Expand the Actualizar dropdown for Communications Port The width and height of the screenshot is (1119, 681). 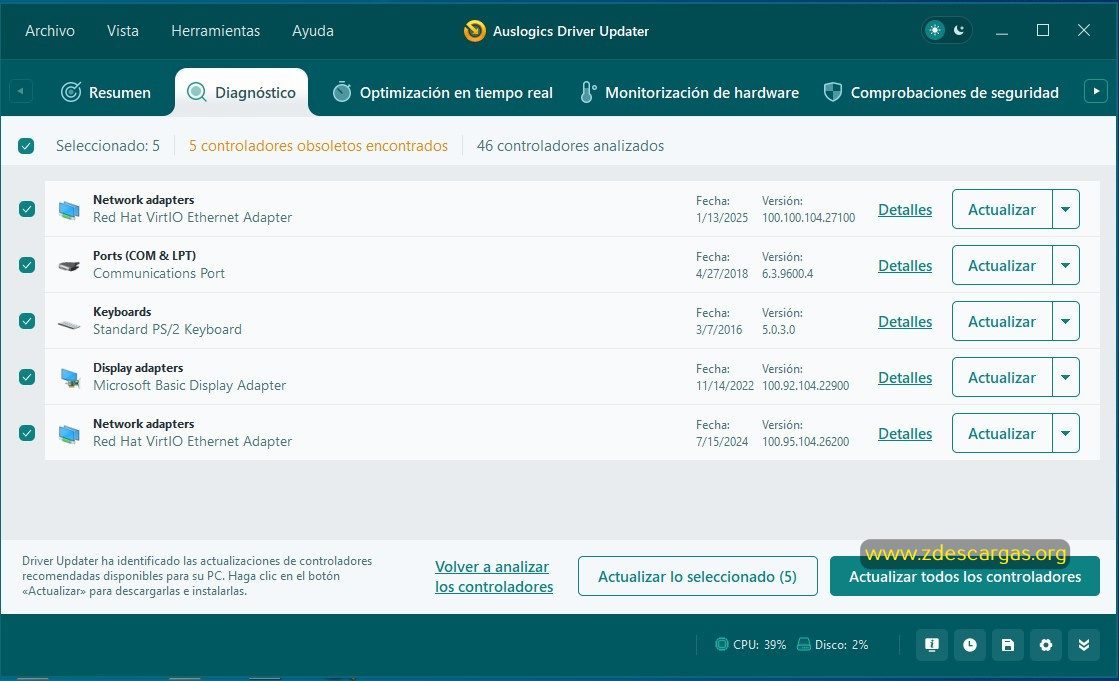click(x=1065, y=265)
